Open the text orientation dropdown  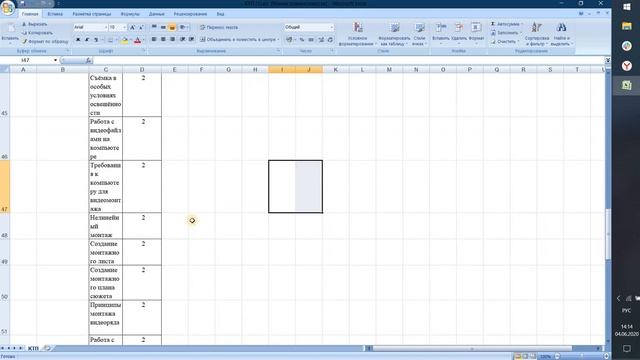pos(183,27)
